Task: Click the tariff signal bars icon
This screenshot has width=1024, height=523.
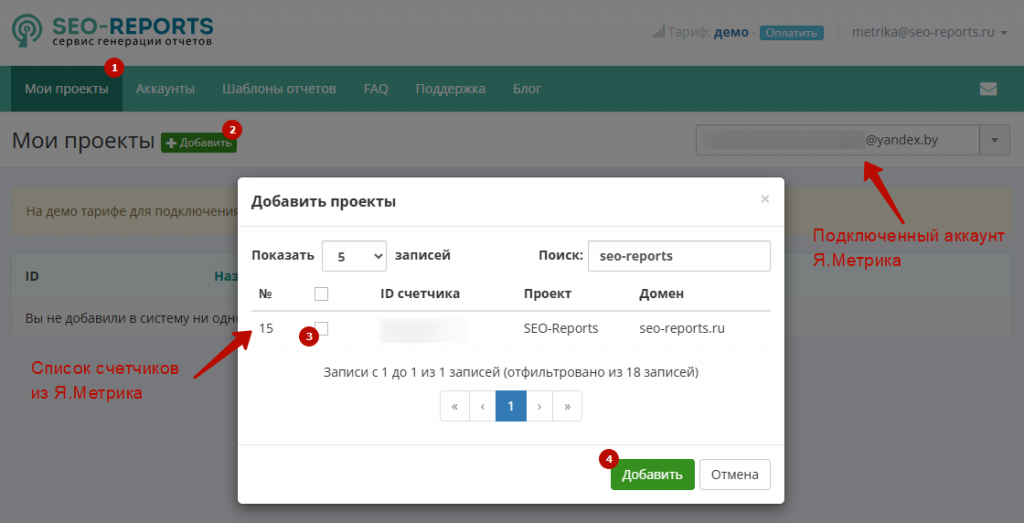Action: [658, 31]
